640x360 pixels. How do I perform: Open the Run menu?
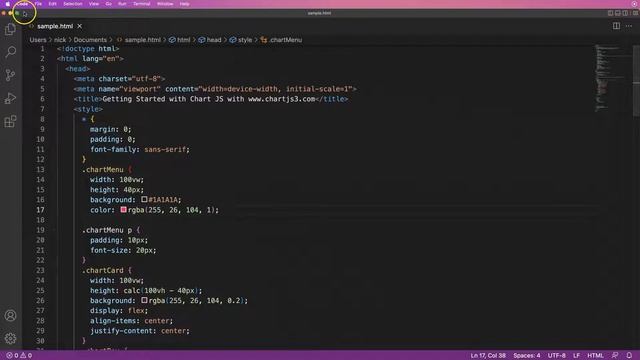click(x=122, y=4)
